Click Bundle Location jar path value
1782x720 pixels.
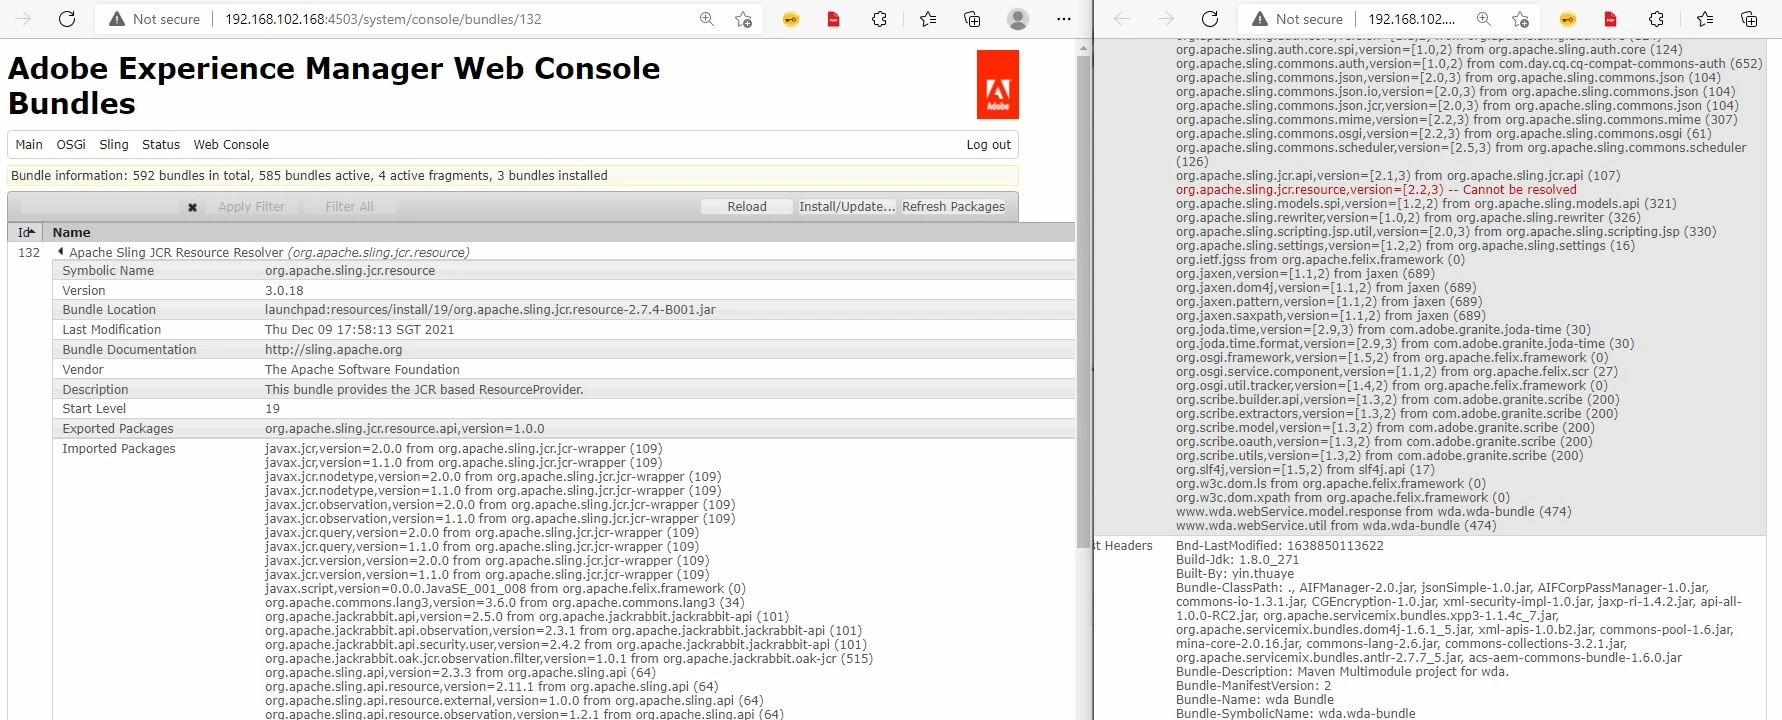(x=490, y=310)
